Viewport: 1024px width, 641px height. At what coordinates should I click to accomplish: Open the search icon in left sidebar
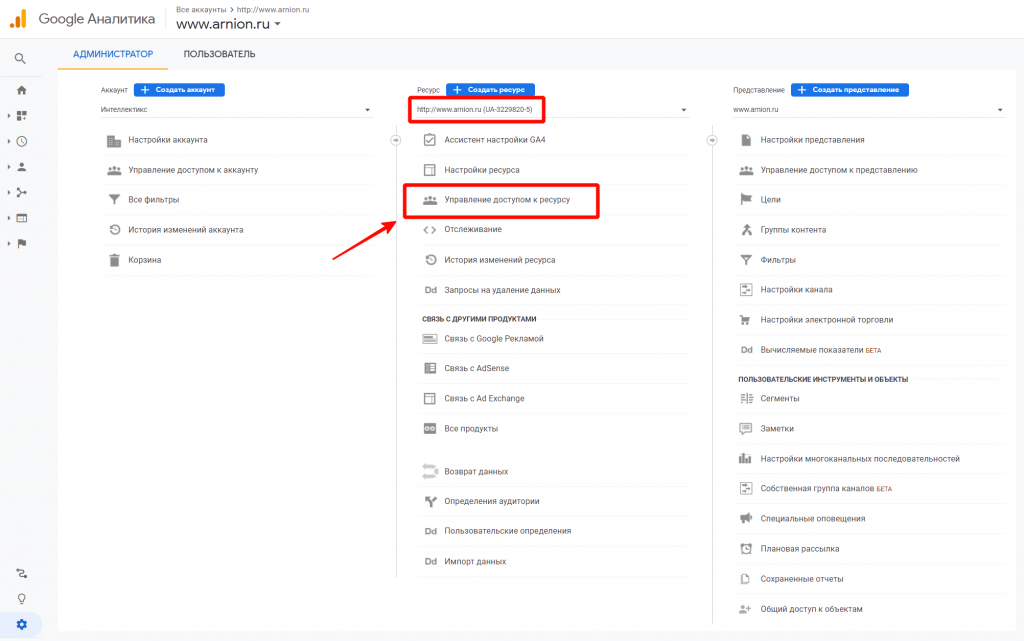click(20, 59)
